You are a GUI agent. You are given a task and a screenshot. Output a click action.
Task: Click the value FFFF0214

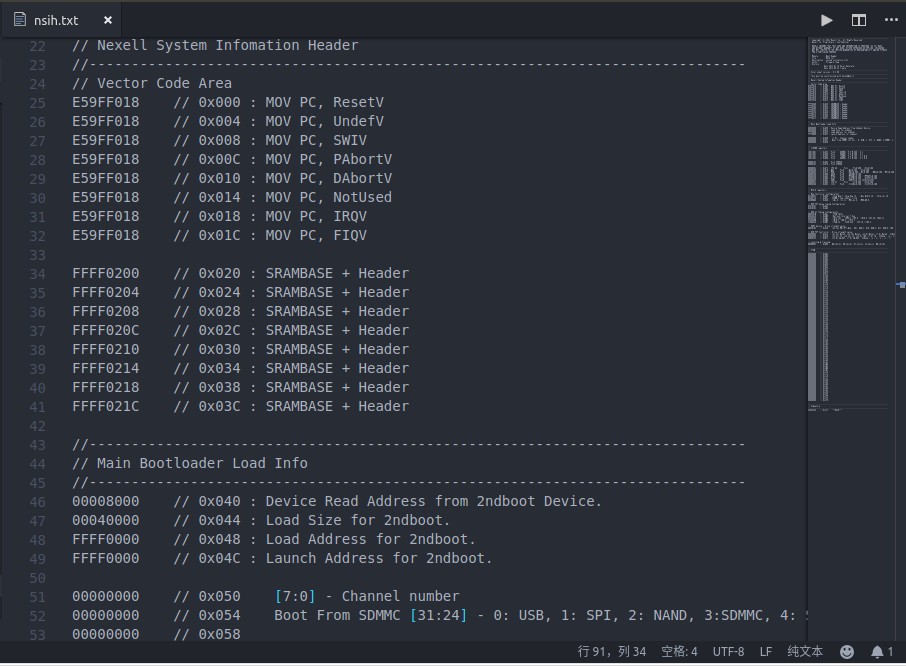(x=106, y=369)
